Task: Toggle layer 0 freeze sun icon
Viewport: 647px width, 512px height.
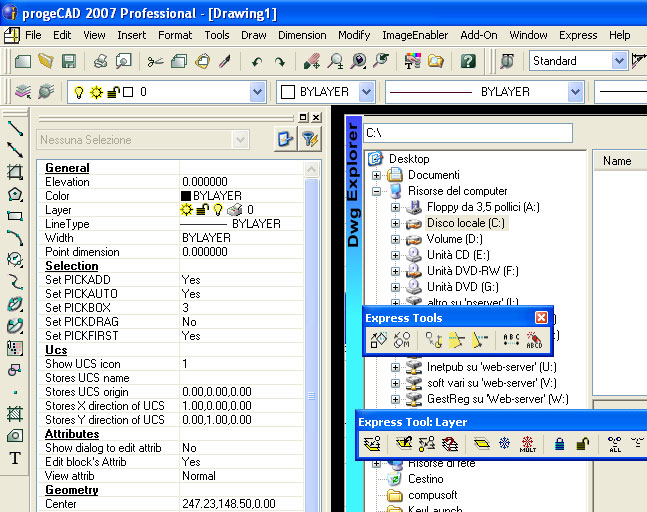Action: pos(95,92)
